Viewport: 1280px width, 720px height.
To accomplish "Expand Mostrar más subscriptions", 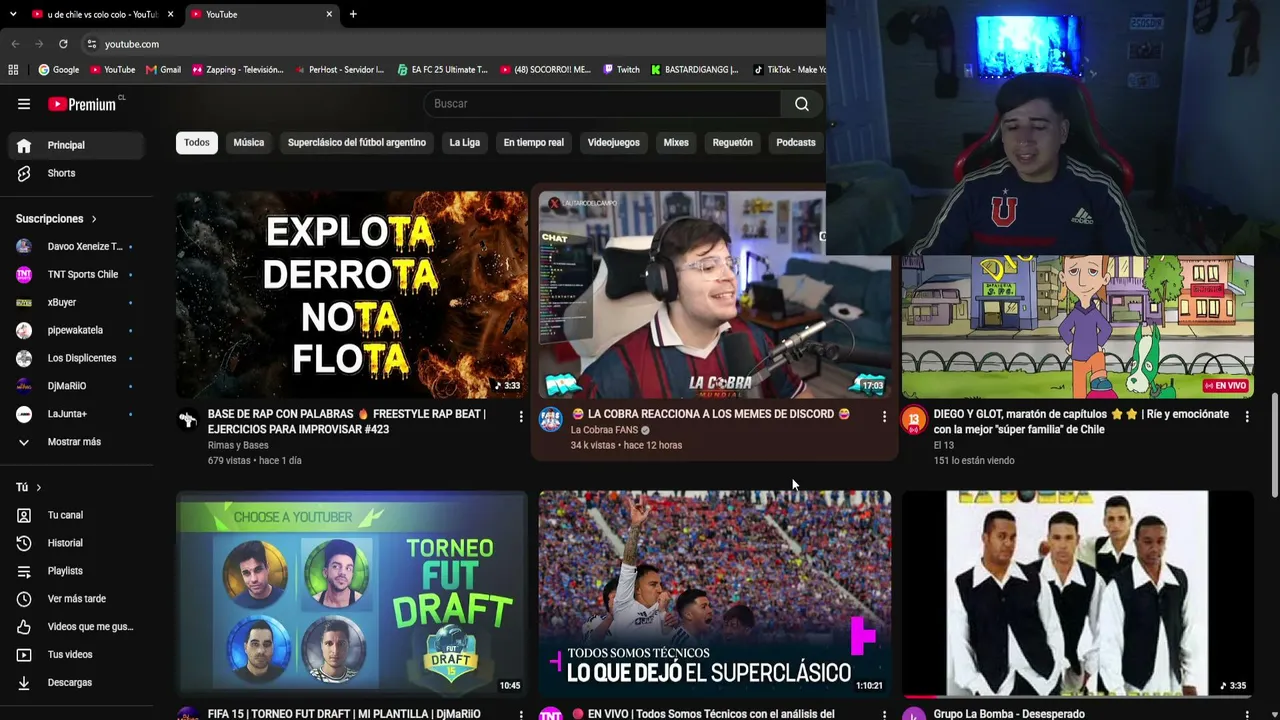I will click(x=76, y=442).
